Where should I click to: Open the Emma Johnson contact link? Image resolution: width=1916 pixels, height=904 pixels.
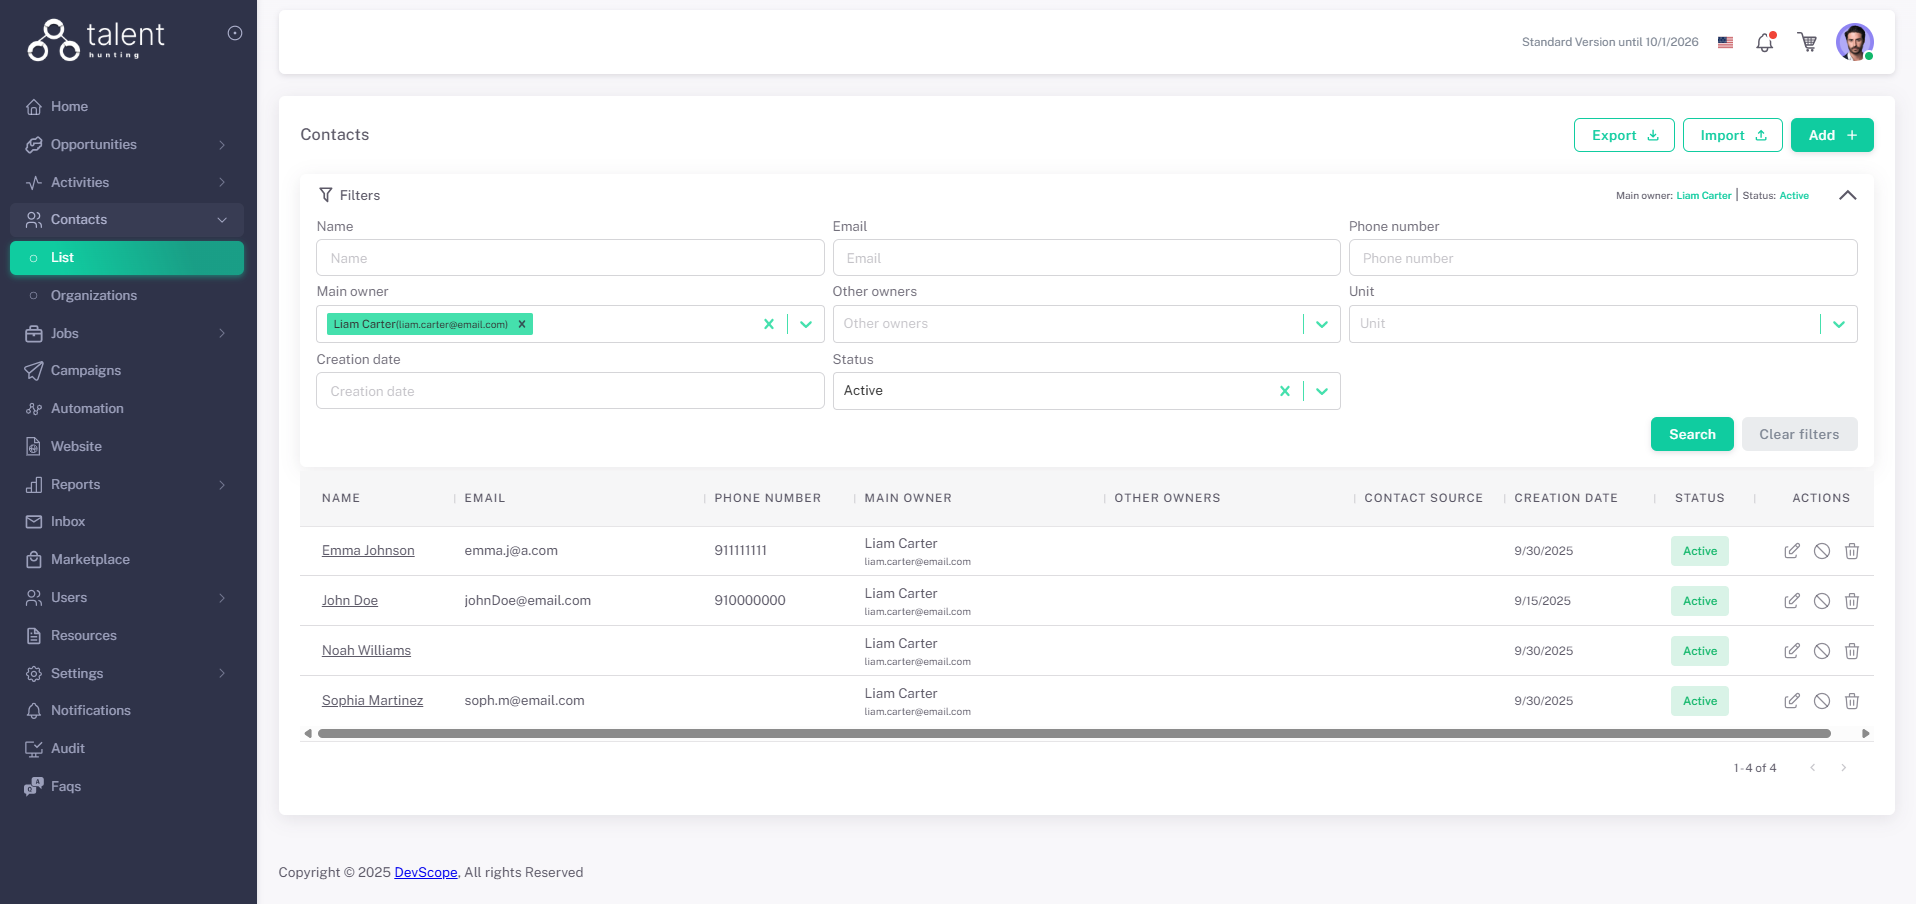(x=368, y=551)
